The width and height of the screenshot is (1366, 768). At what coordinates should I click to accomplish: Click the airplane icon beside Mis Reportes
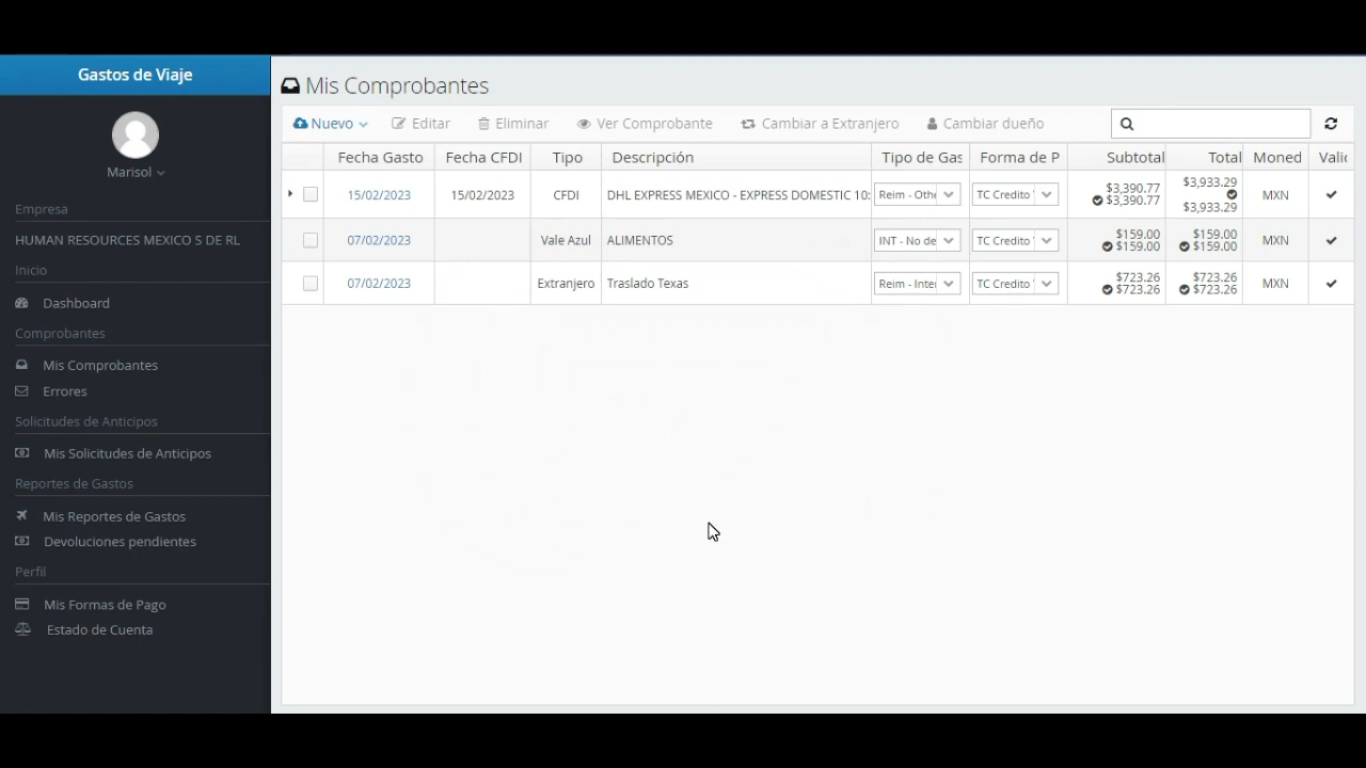click(22, 516)
